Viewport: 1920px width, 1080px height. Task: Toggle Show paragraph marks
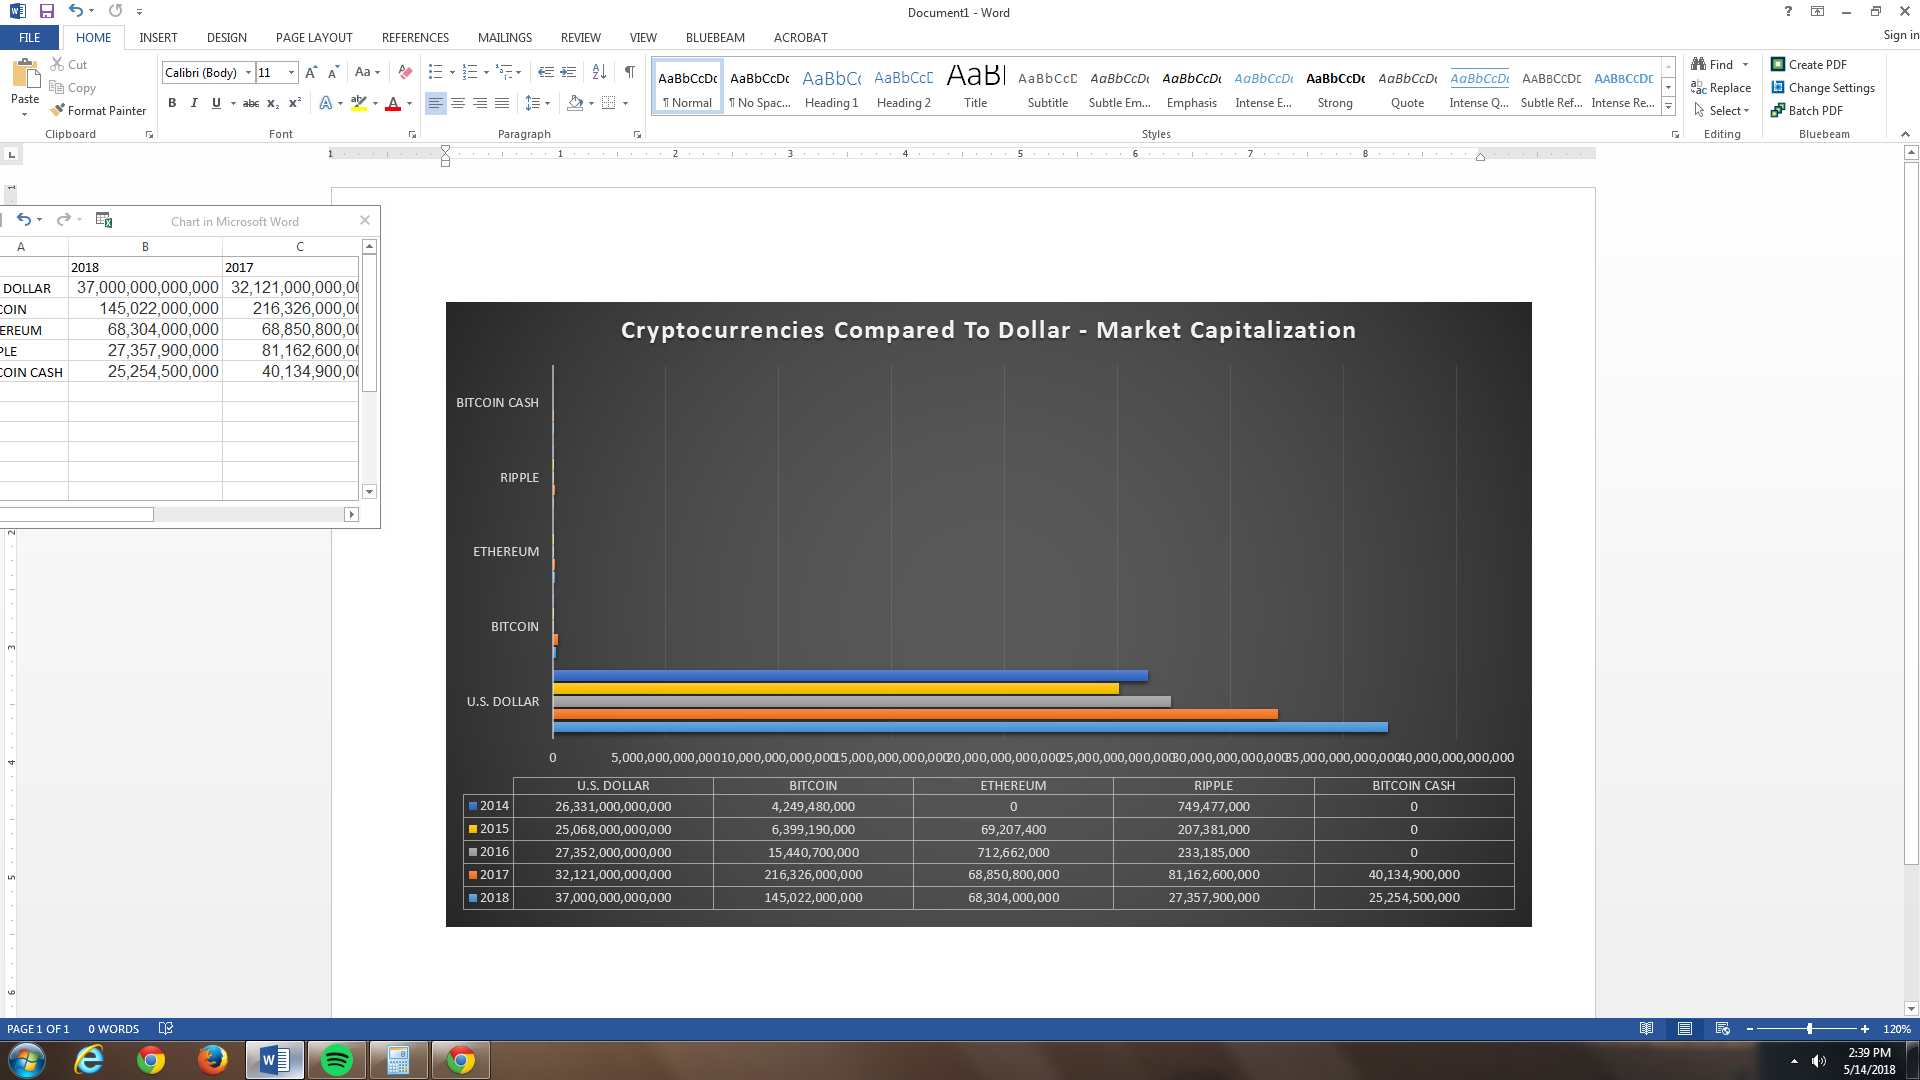(x=629, y=72)
